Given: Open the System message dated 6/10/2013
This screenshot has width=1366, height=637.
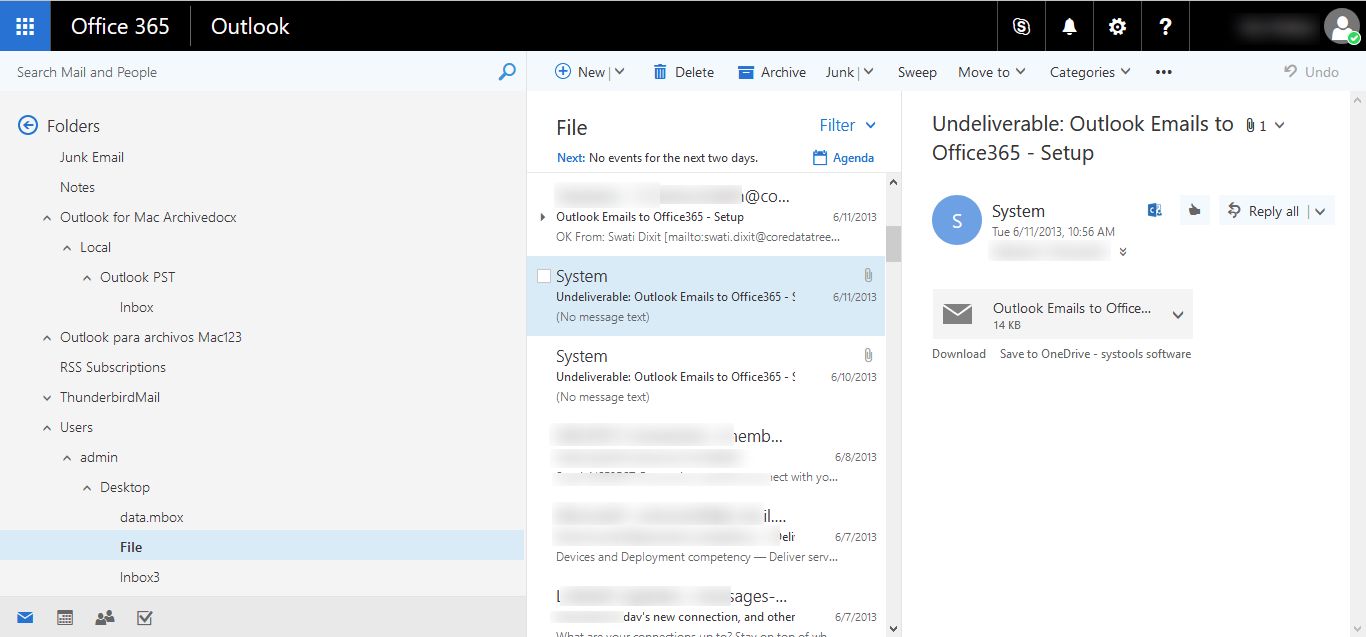Looking at the screenshot, I should click(706, 376).
